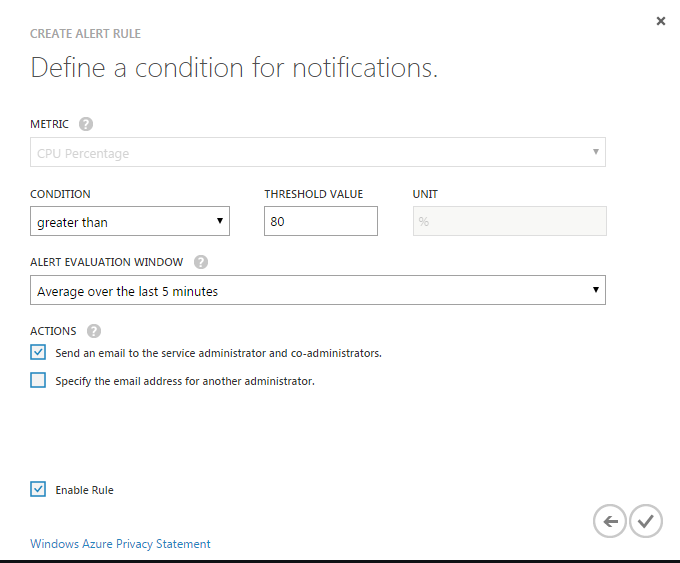Click the Actions help question mark icon
The width and height of the screenshot is (680, 563).
click(94, 331)
